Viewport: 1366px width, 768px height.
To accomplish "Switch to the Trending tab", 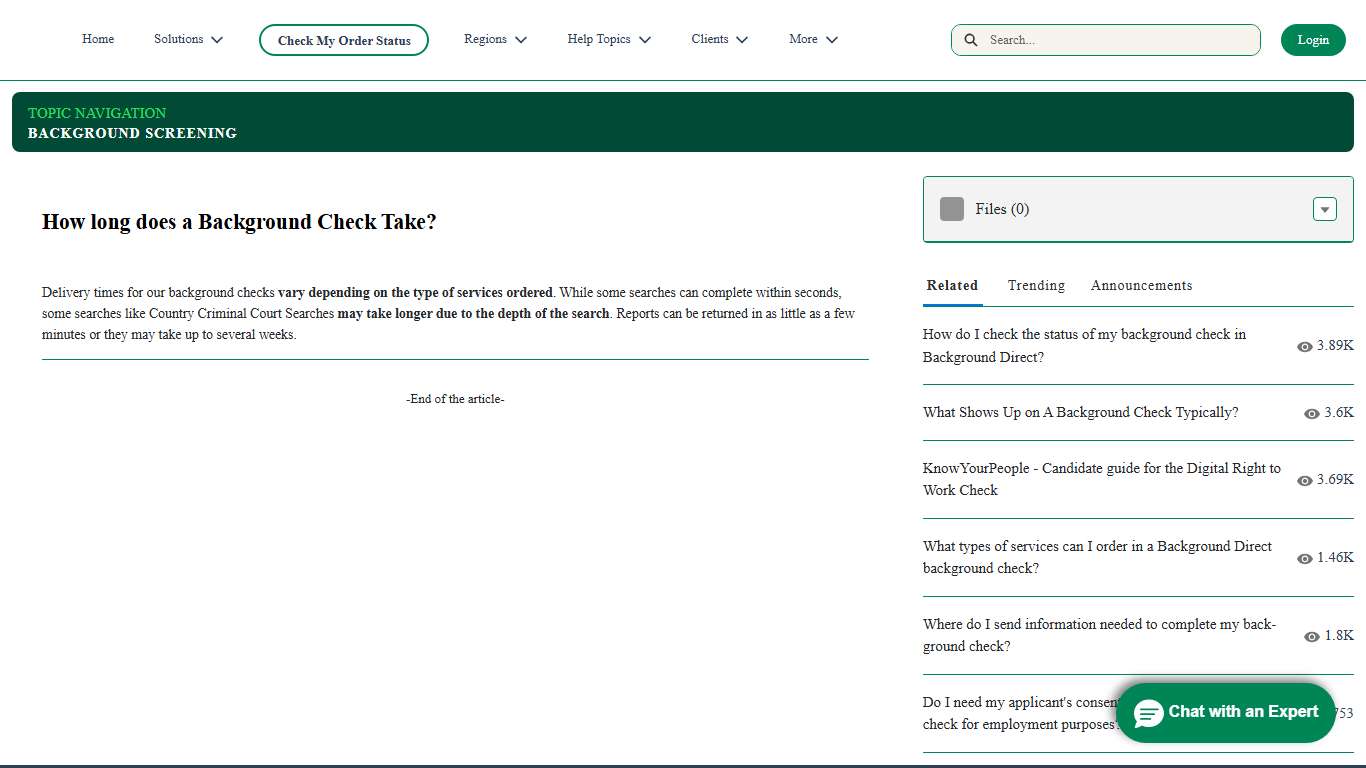I will pyautogui.click(x=1036, y=285).
